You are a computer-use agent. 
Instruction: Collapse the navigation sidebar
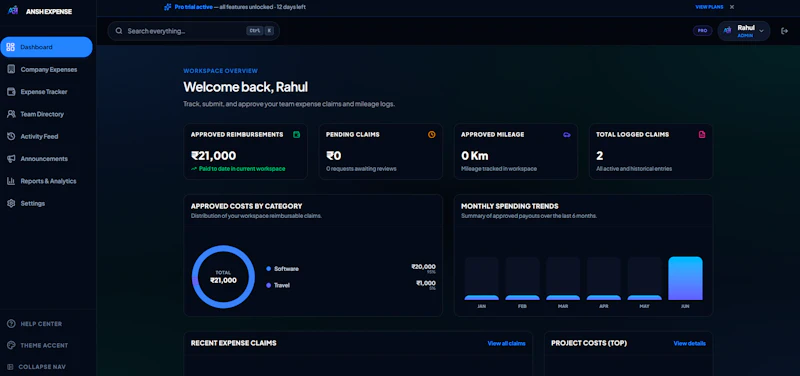point(36,367)
